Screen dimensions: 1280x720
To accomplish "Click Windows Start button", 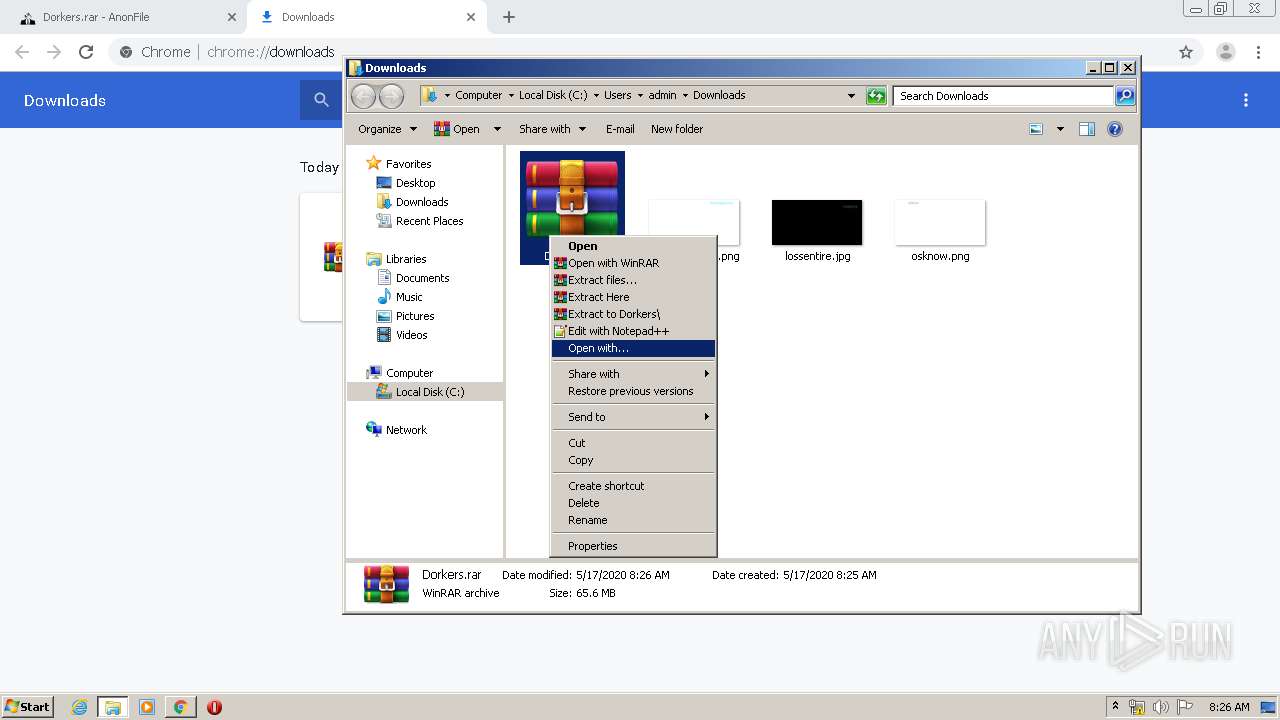I will tap(27, 706).
